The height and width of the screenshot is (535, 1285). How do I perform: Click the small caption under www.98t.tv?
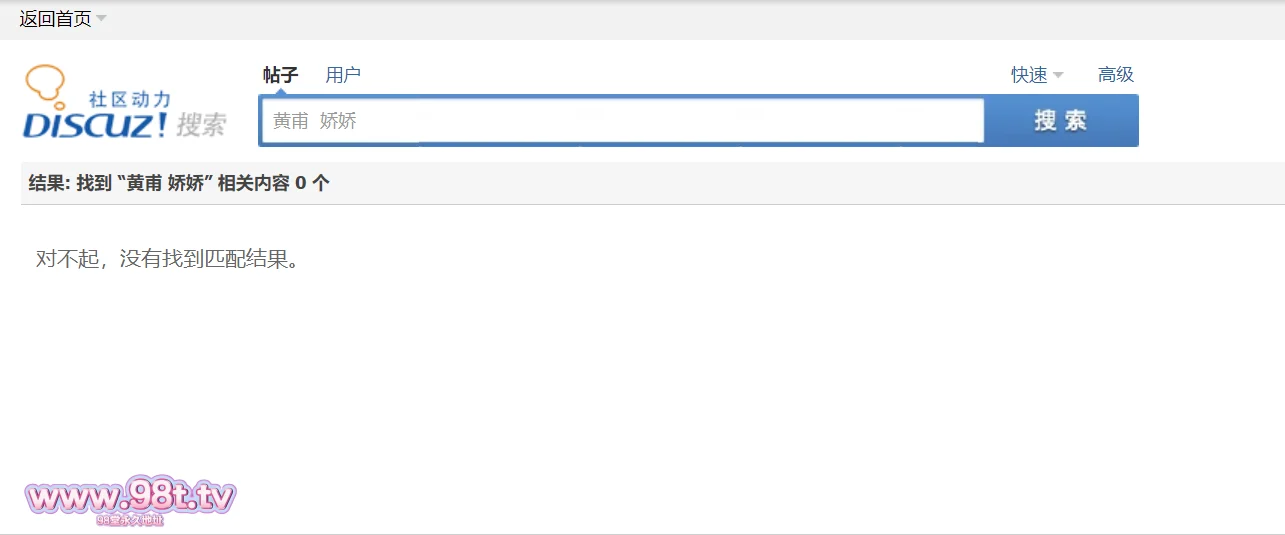pos(130,520)
